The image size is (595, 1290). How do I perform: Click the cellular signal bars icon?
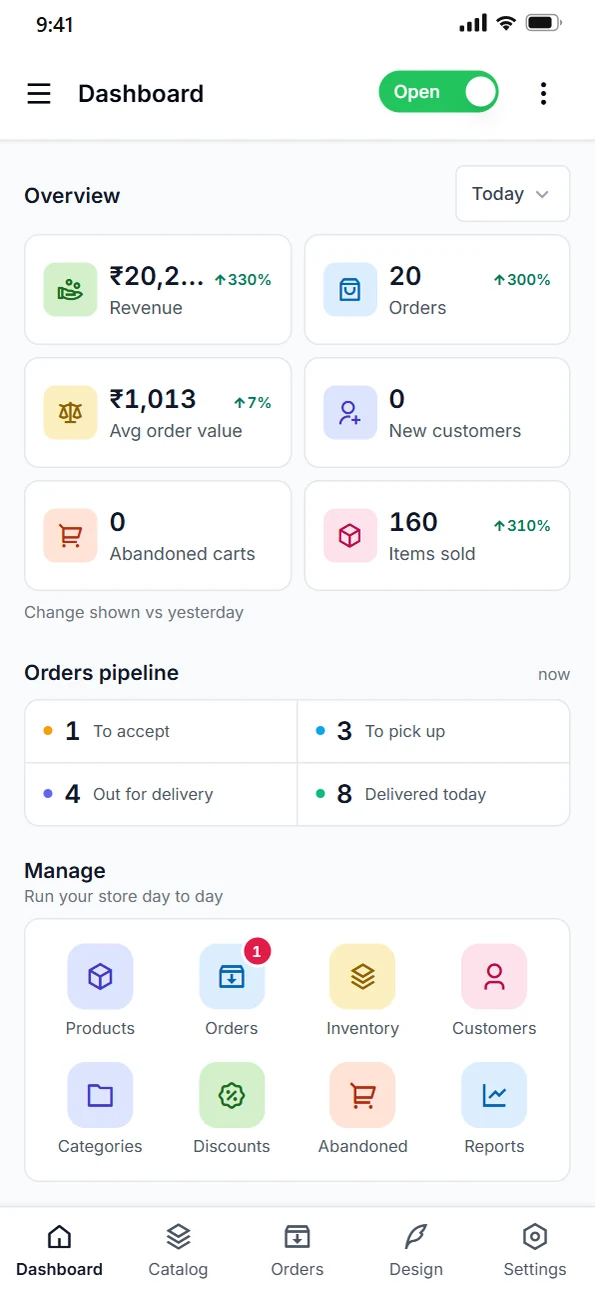click(473, 23)
